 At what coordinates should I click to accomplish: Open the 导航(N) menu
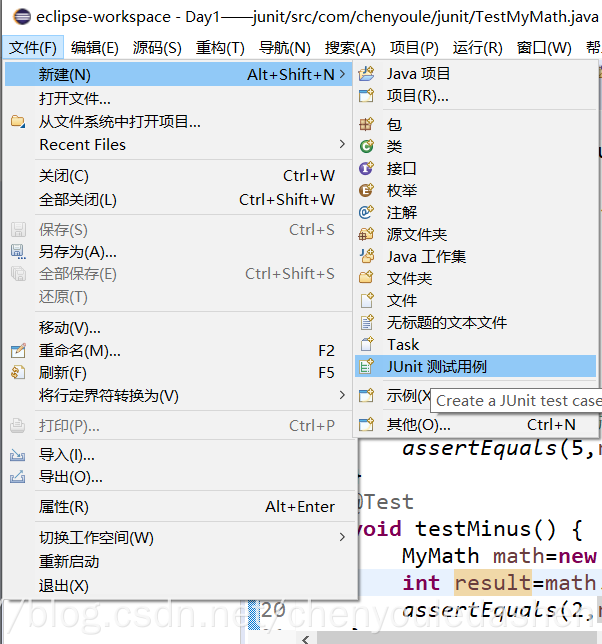pyautogui.click(x=285, y=48)
